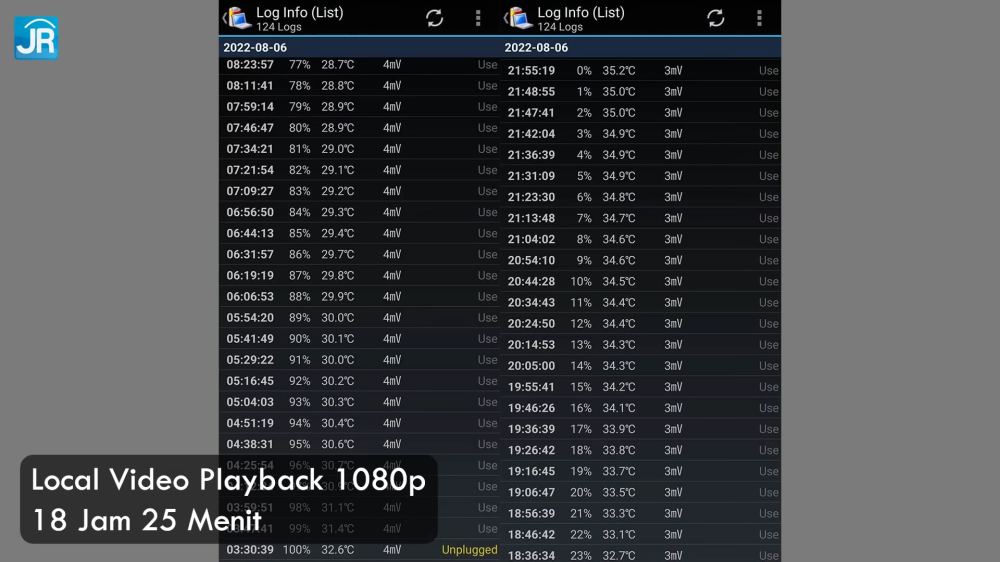Tap the 06:31:57 log row showing 86%
Image resolution: width=1000 pixels, height=562 pixels.
(359, 255)
